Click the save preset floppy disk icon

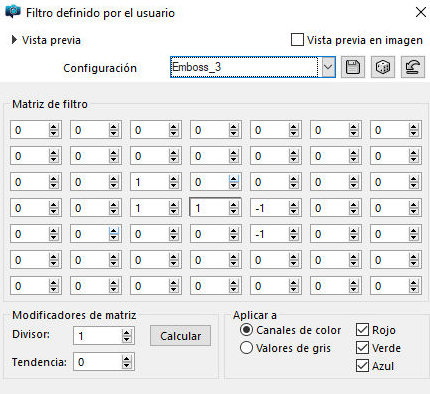click(353, 67)
